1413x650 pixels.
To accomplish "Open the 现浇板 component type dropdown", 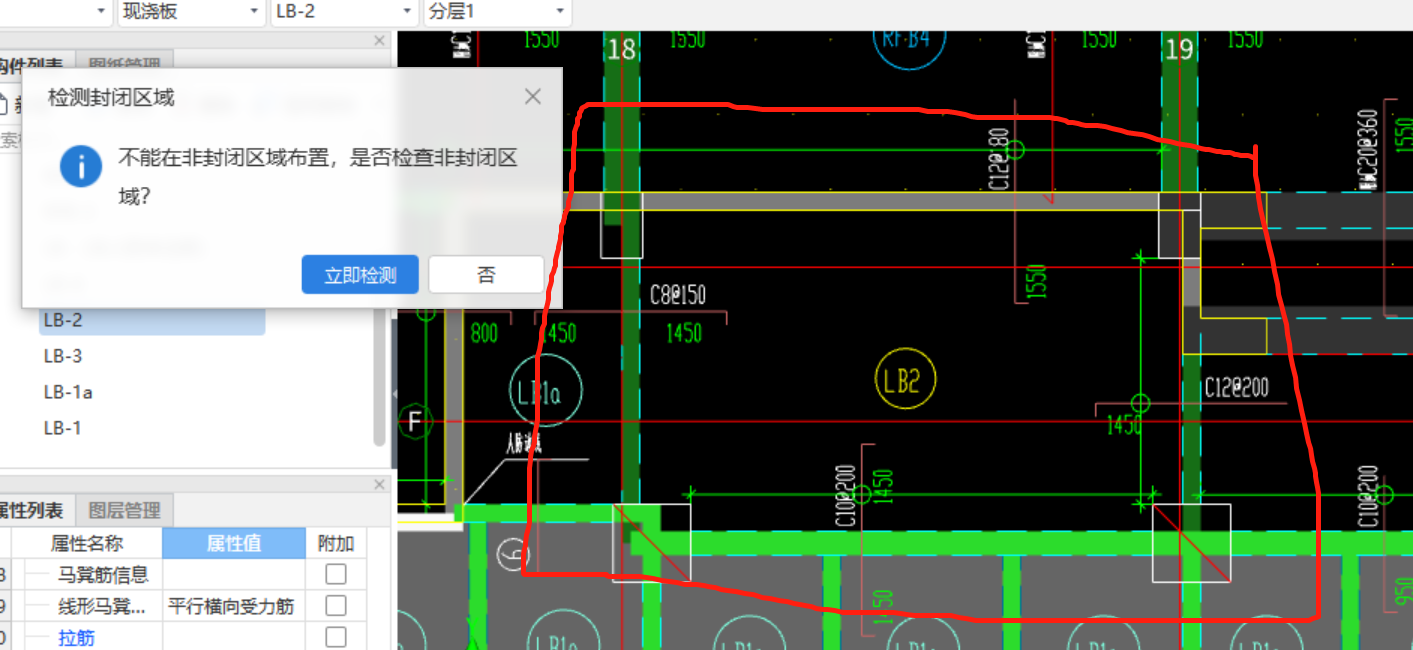I will (x=190, y=12).
